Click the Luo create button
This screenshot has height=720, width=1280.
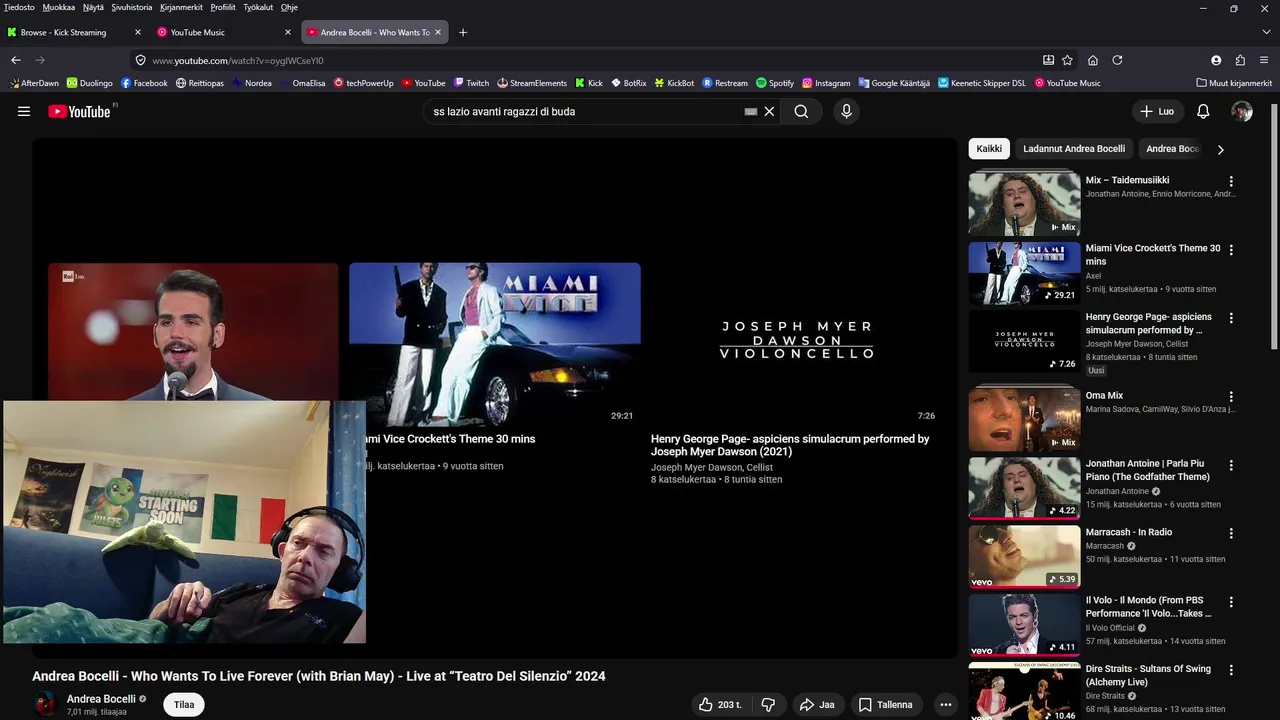pos(1158,111)
